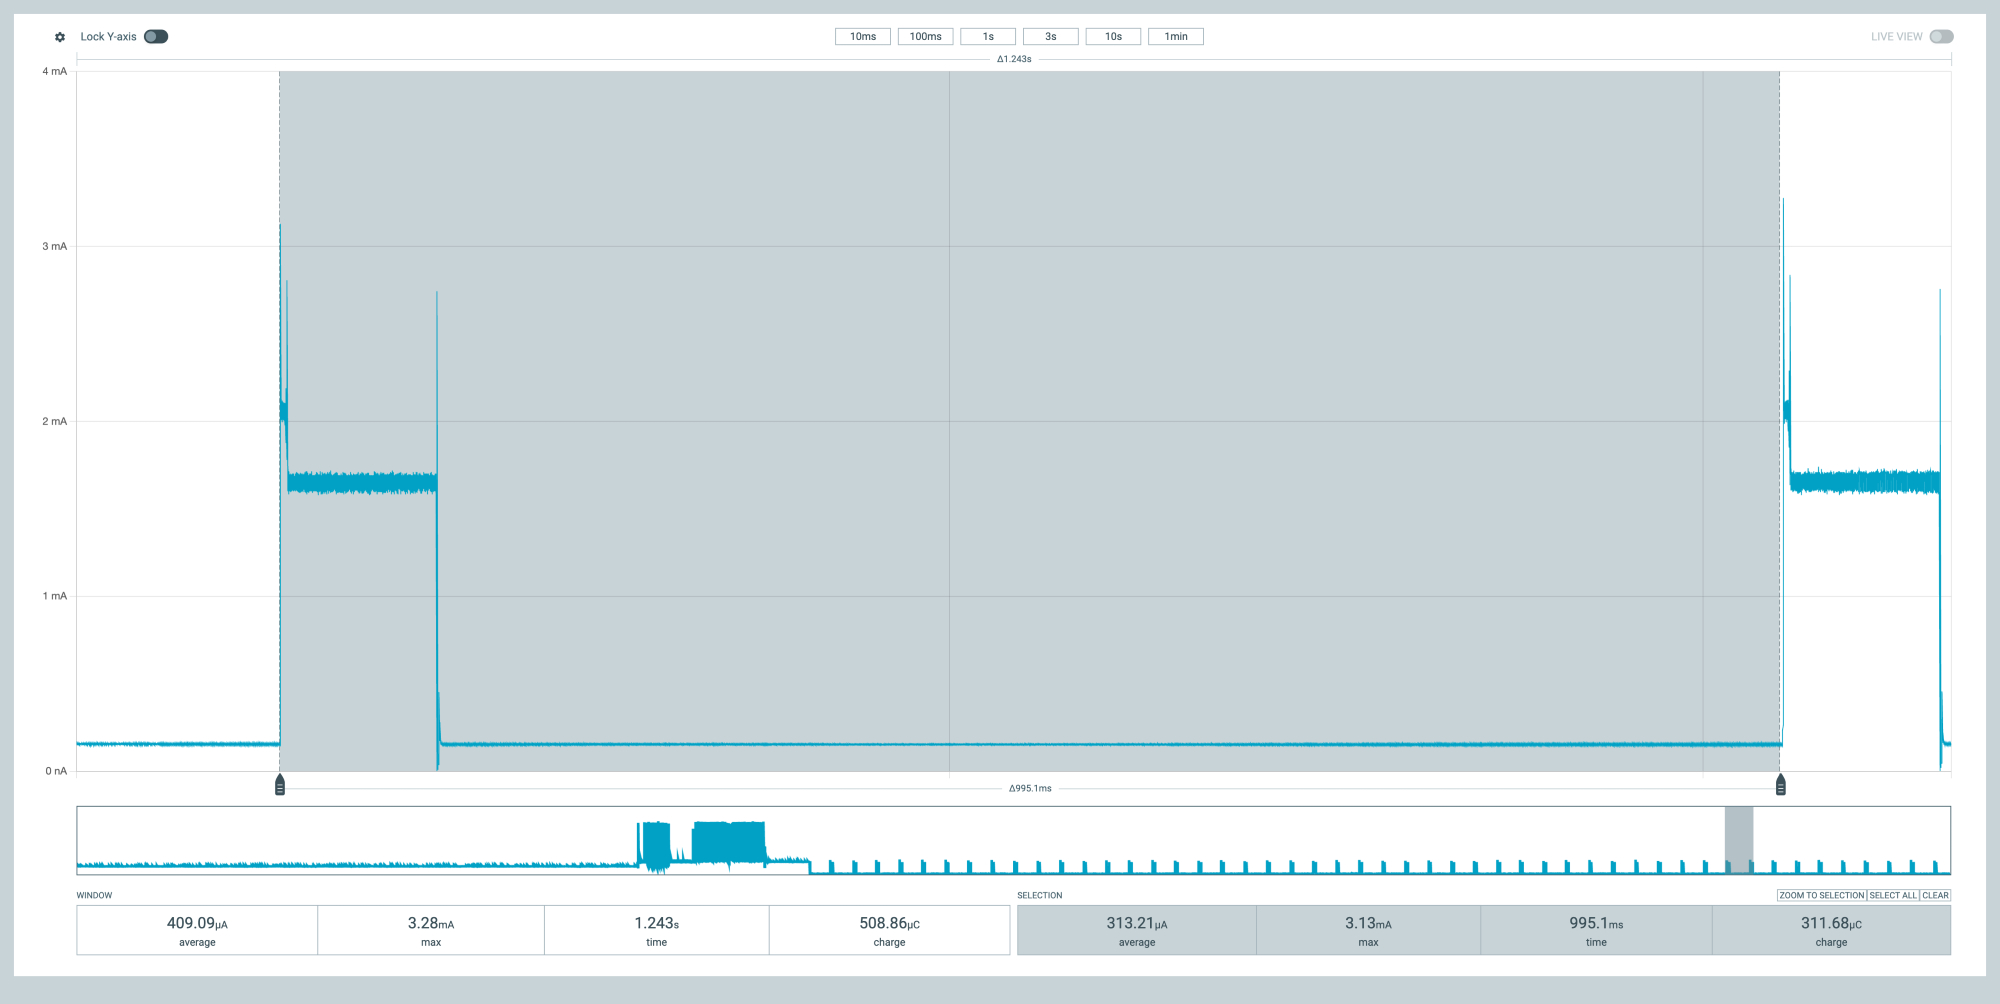
Task: Open chart settings gear icon
Action: point(60,37)
